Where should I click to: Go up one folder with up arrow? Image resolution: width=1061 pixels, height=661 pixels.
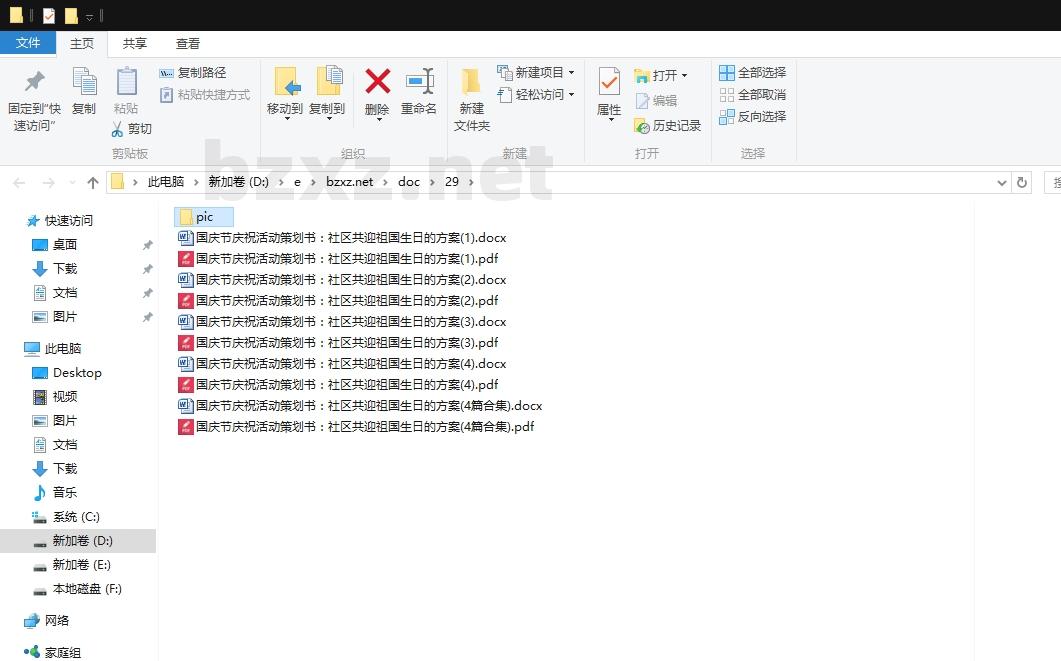click(93, 182)
